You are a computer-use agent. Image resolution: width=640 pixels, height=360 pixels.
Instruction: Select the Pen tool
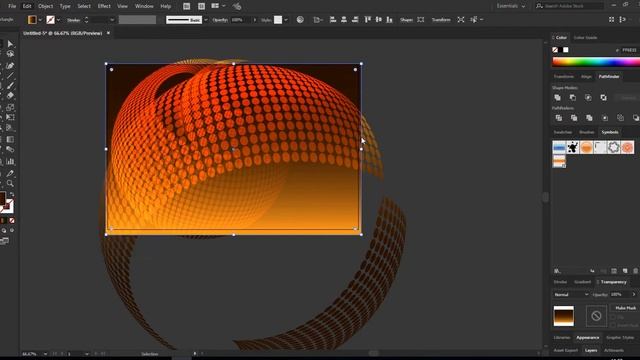tap(10, 65)
